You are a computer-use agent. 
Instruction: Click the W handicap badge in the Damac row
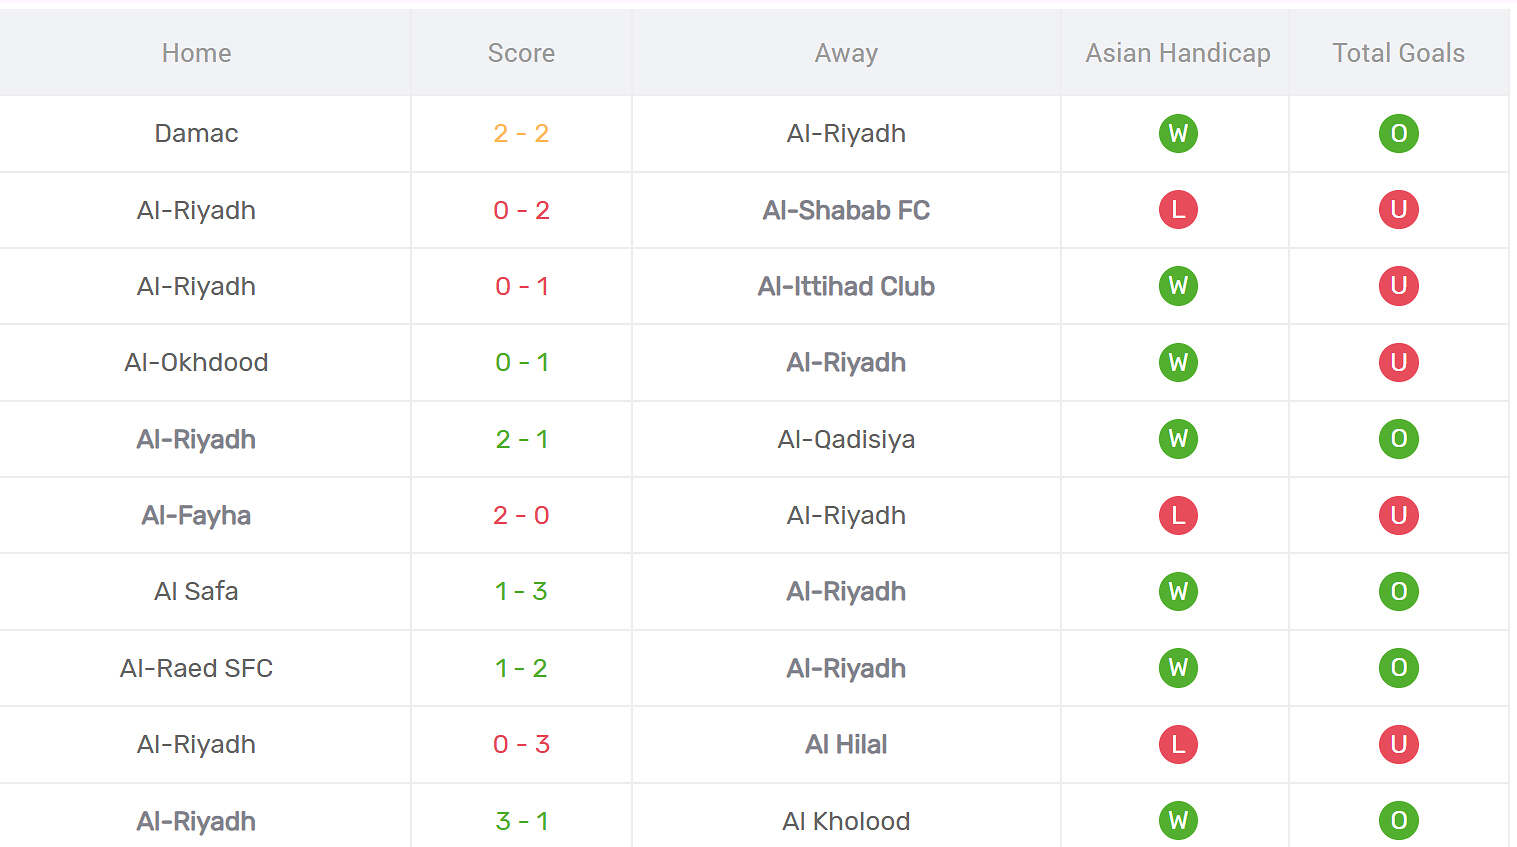tap(1178, 134)
